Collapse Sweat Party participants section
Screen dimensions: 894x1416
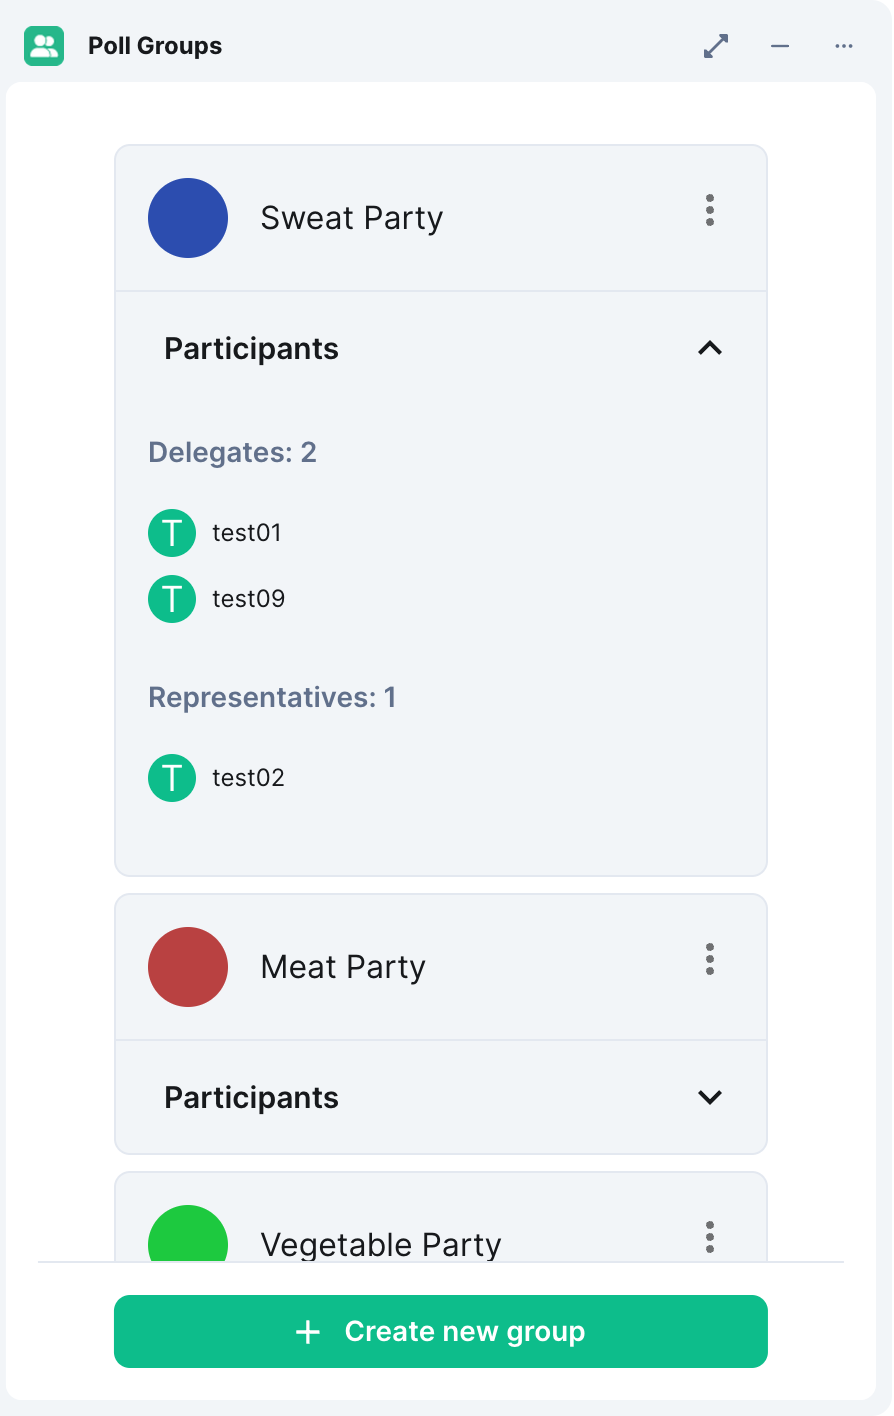coord(710,348)
